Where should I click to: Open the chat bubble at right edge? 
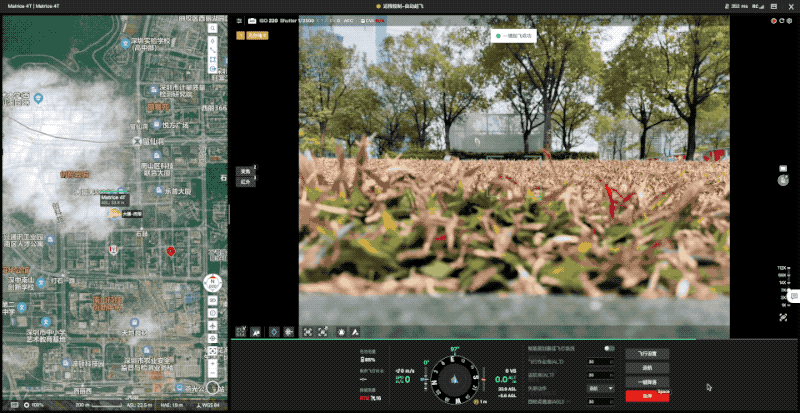(794, 295)
